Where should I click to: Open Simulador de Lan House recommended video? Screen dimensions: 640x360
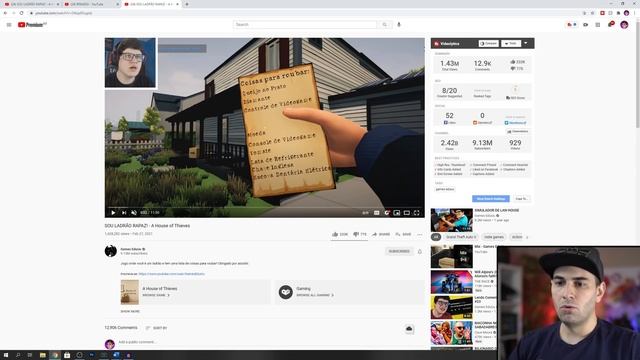[x=451, y=220]
